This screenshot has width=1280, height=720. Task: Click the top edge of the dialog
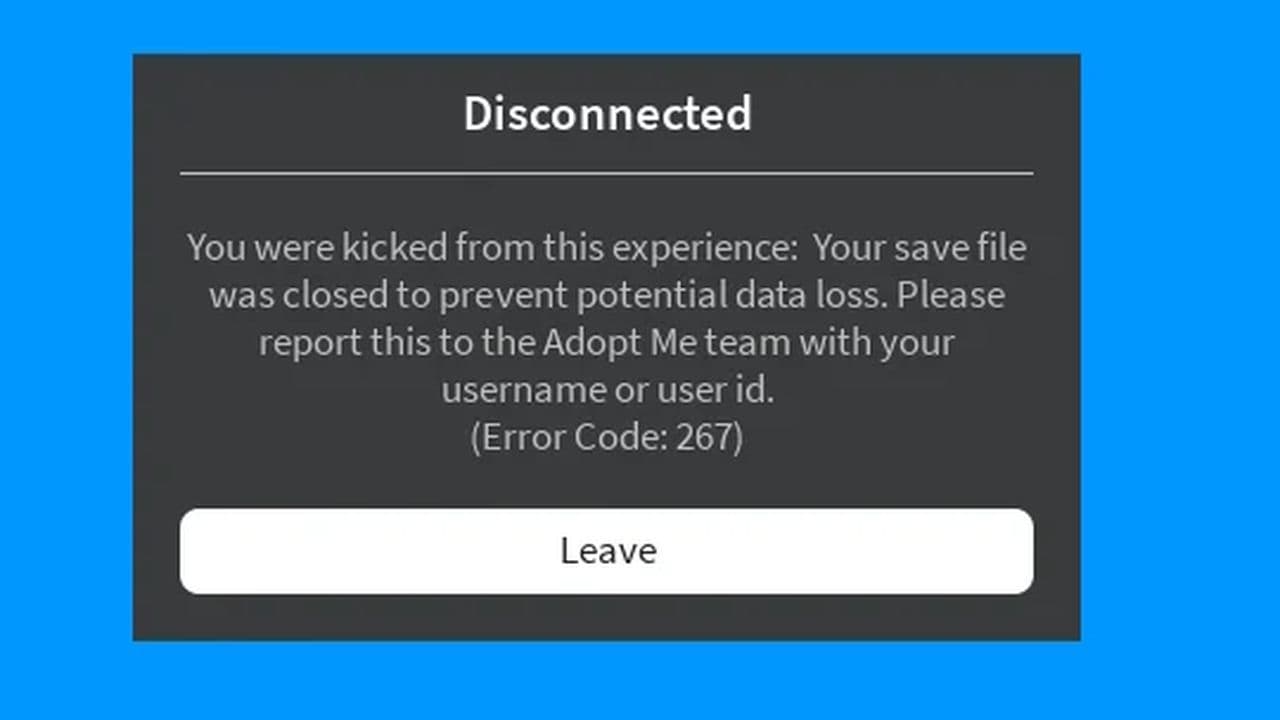[607, 55]
